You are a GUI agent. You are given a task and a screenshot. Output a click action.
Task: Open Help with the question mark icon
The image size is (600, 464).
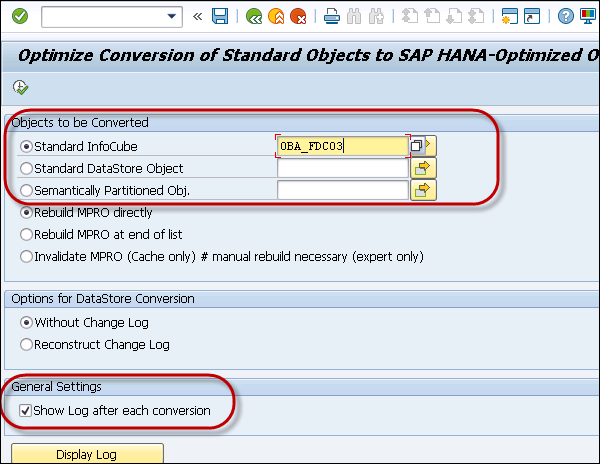point(566,17)
